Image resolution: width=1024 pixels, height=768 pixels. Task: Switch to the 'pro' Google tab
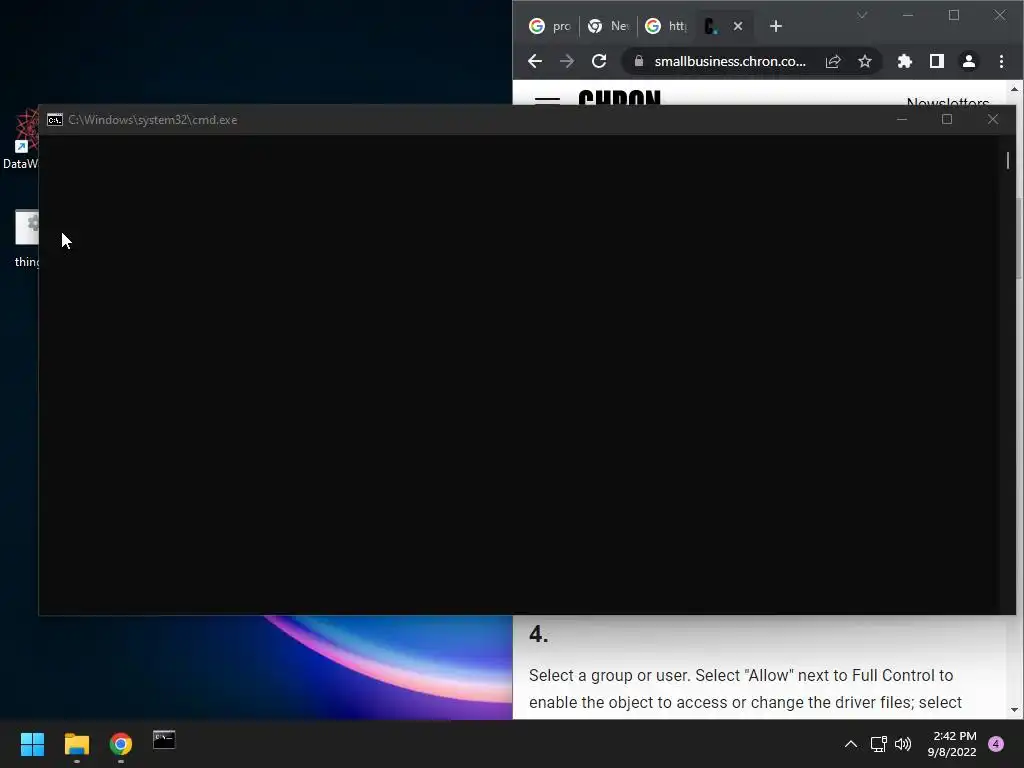[x=549, y=26]
